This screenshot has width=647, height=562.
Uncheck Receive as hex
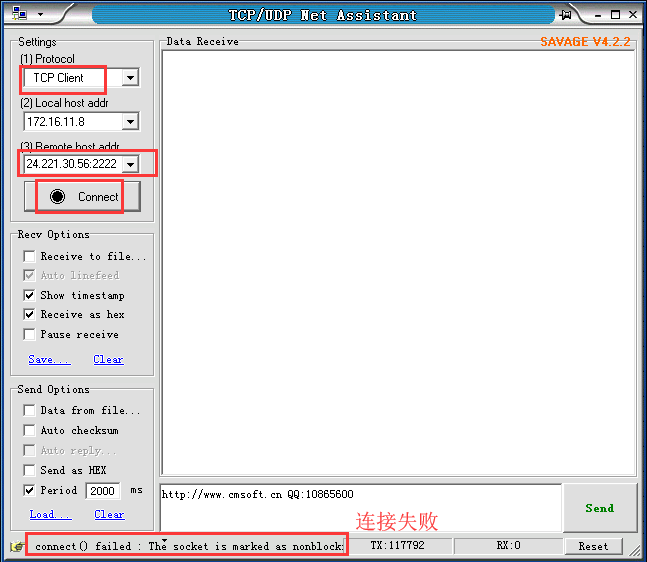pos(30,315)
